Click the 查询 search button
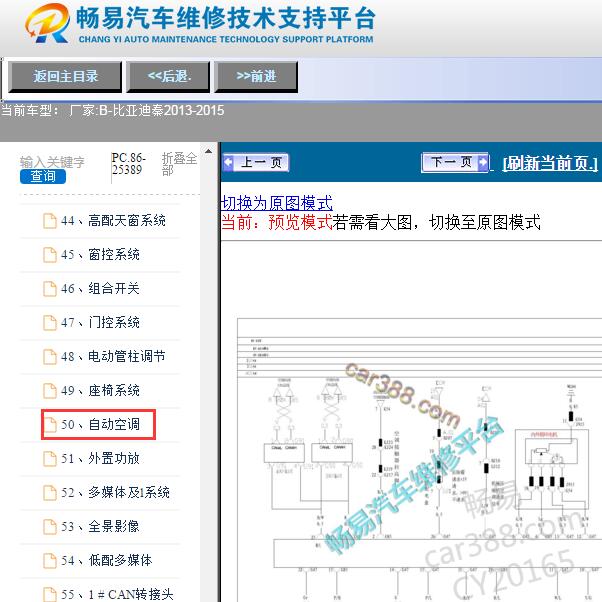This screenshot has height=602, width=602. 43,176
